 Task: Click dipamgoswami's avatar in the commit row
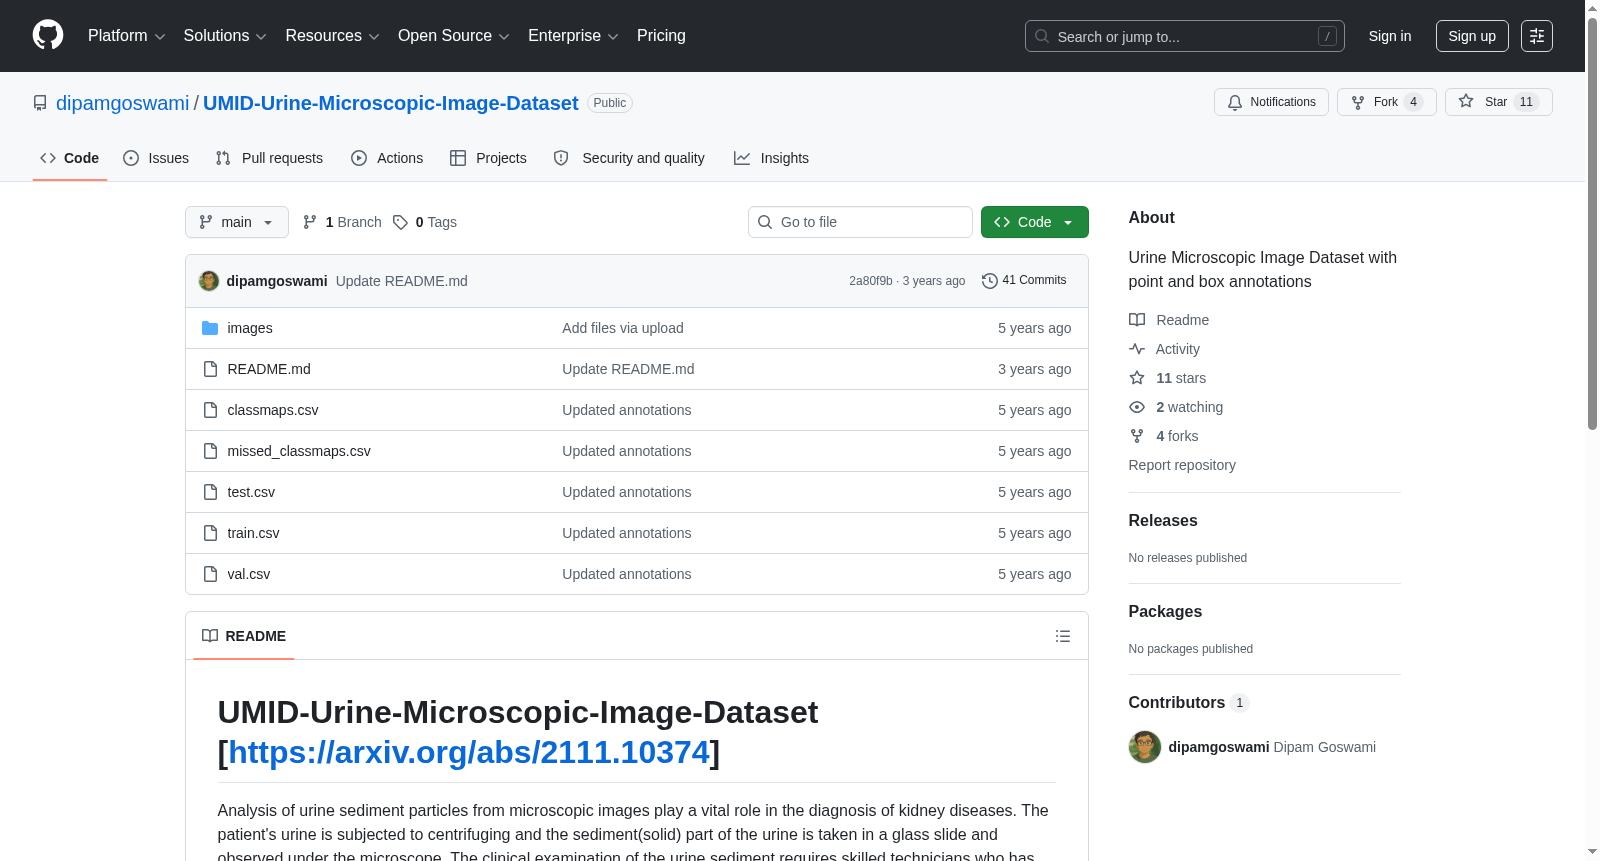pyautogui.click(x=209, y=281)
